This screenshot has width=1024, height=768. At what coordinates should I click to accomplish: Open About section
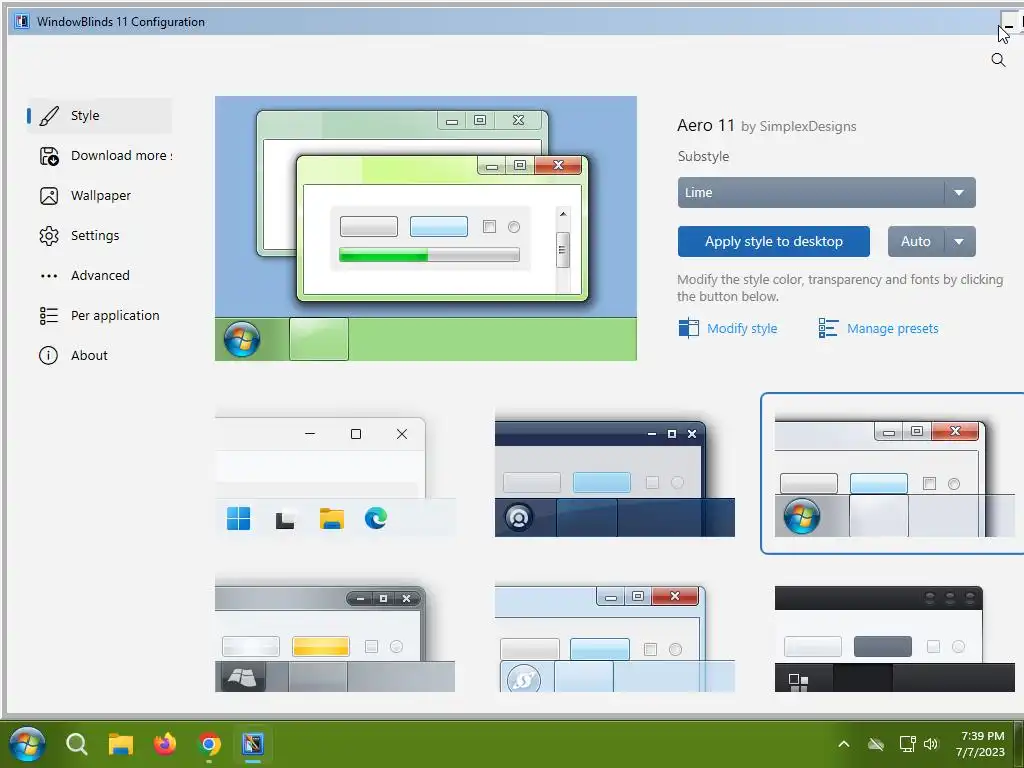point(99,355)
